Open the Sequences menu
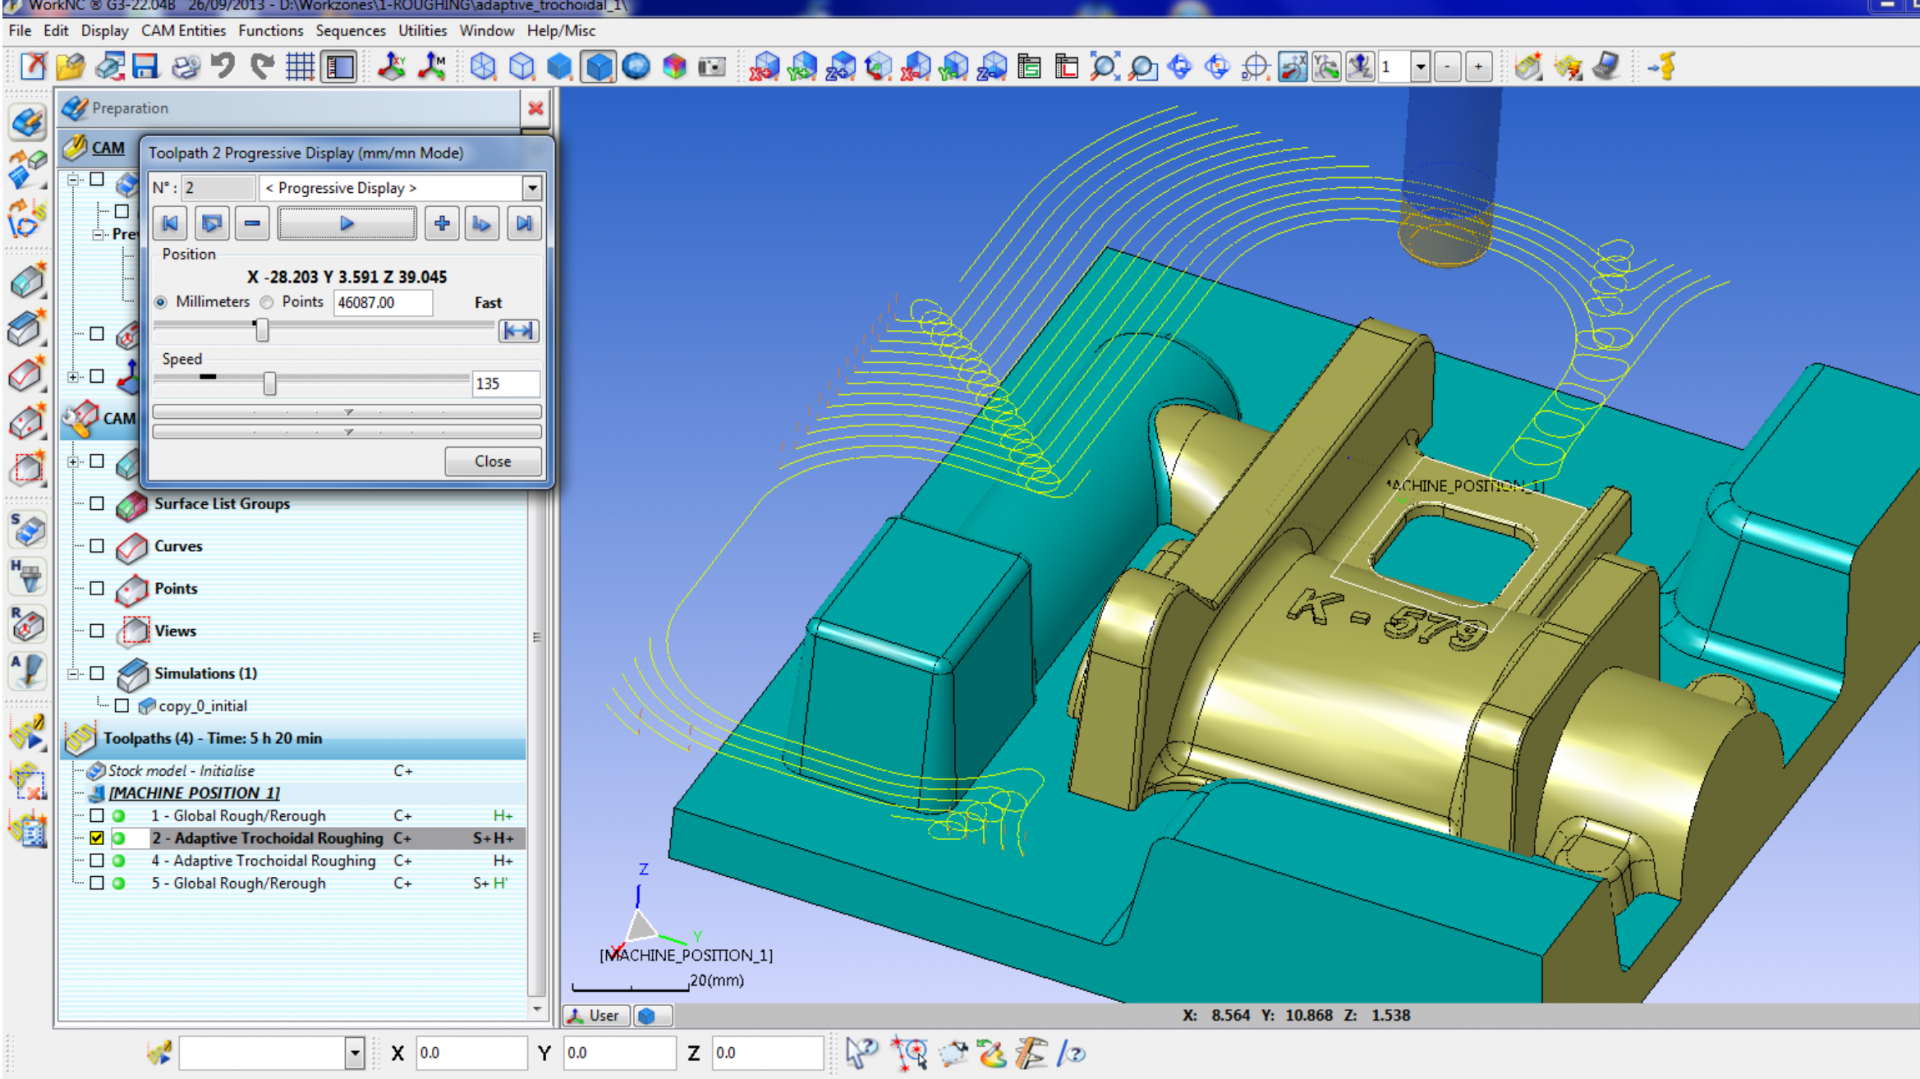The width and height of the screenshot is (1920, 1079). click(x=350, y=31)
